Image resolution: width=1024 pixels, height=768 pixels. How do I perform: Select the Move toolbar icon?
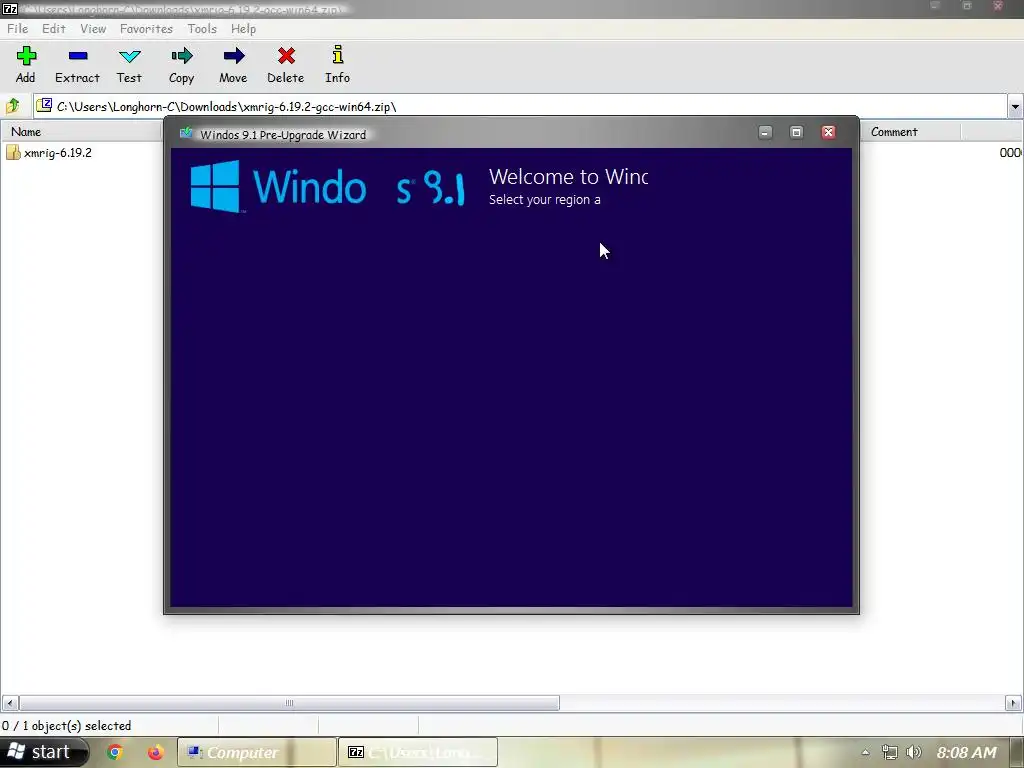pyautogui.click(x=233, y=65)
